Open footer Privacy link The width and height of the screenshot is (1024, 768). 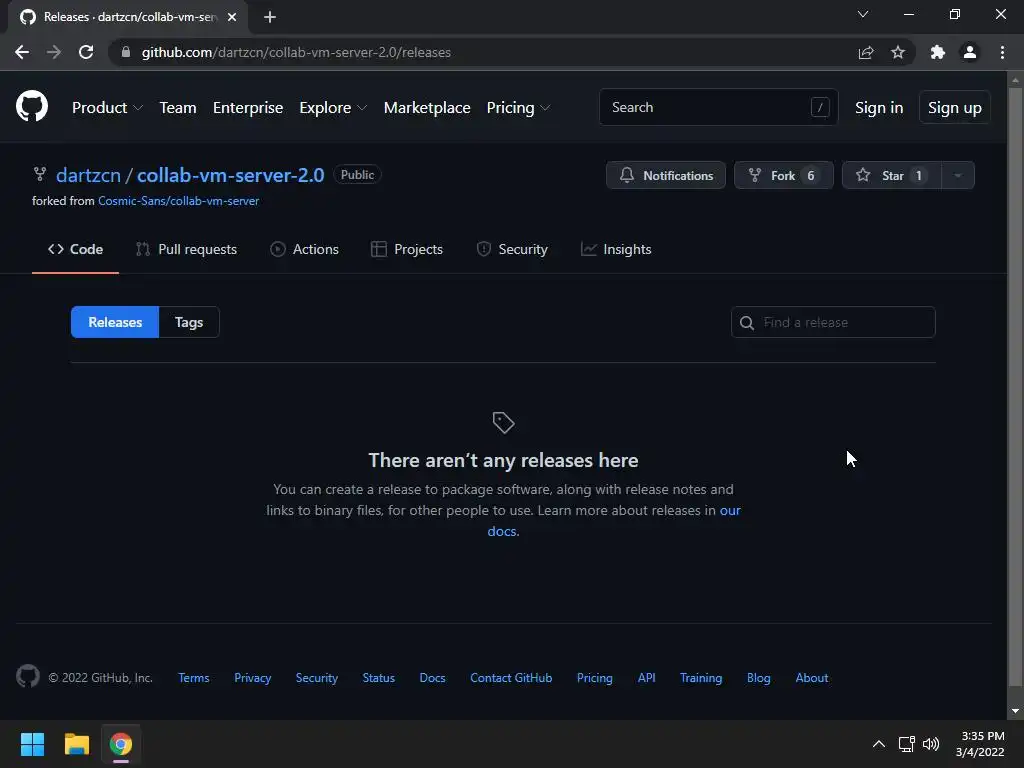tap(253, 678)
